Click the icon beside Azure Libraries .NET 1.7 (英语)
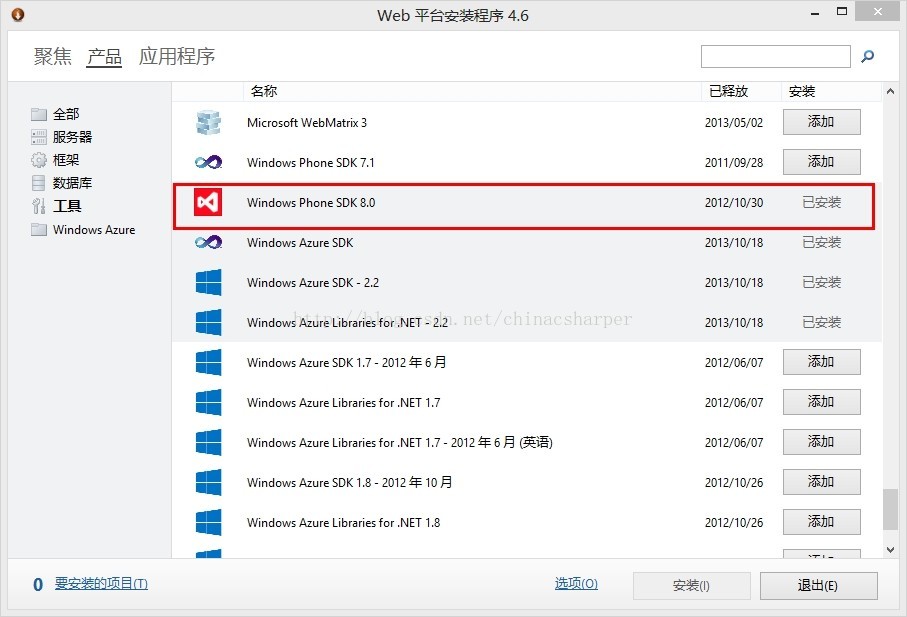Viewport: 907px width, 617px height. pyautogui.click(x=208, y=442)
